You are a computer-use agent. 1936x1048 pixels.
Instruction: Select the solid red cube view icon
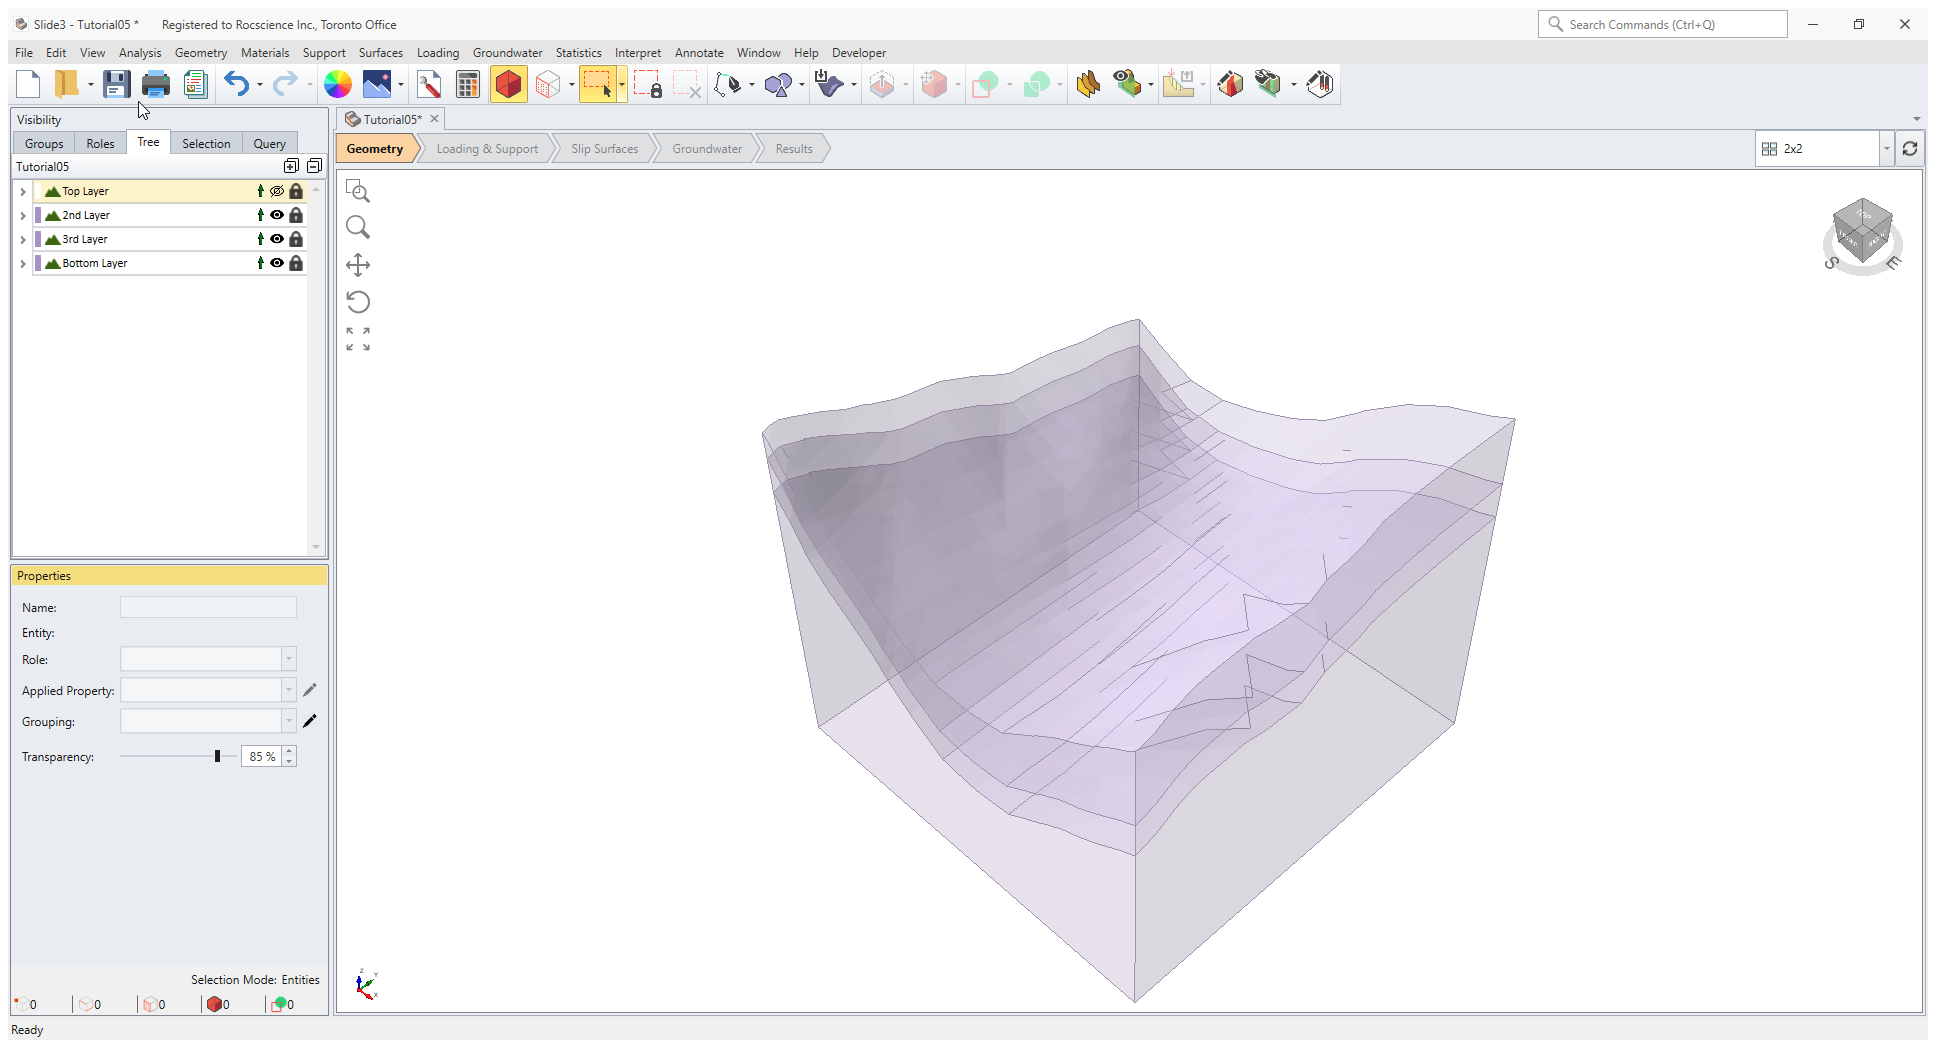(x=508, y=85)
